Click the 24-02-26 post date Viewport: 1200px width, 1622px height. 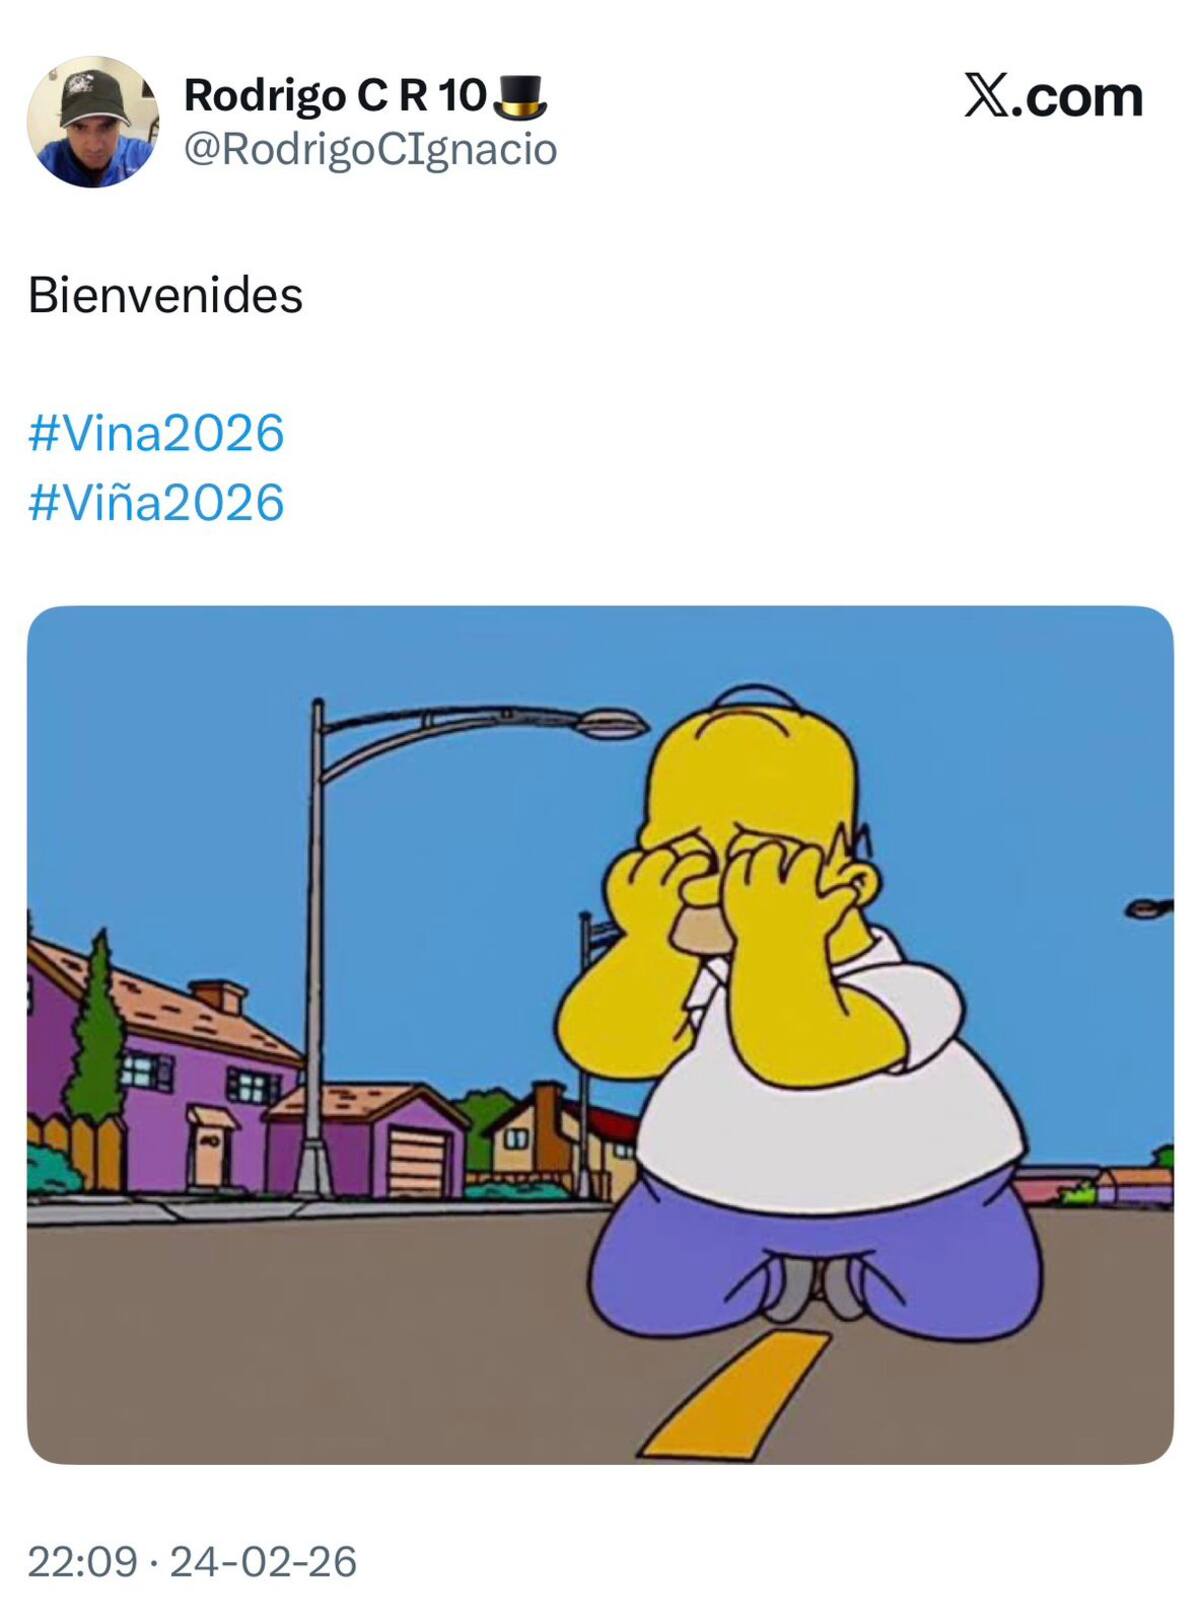click(x=263, y=1562)
